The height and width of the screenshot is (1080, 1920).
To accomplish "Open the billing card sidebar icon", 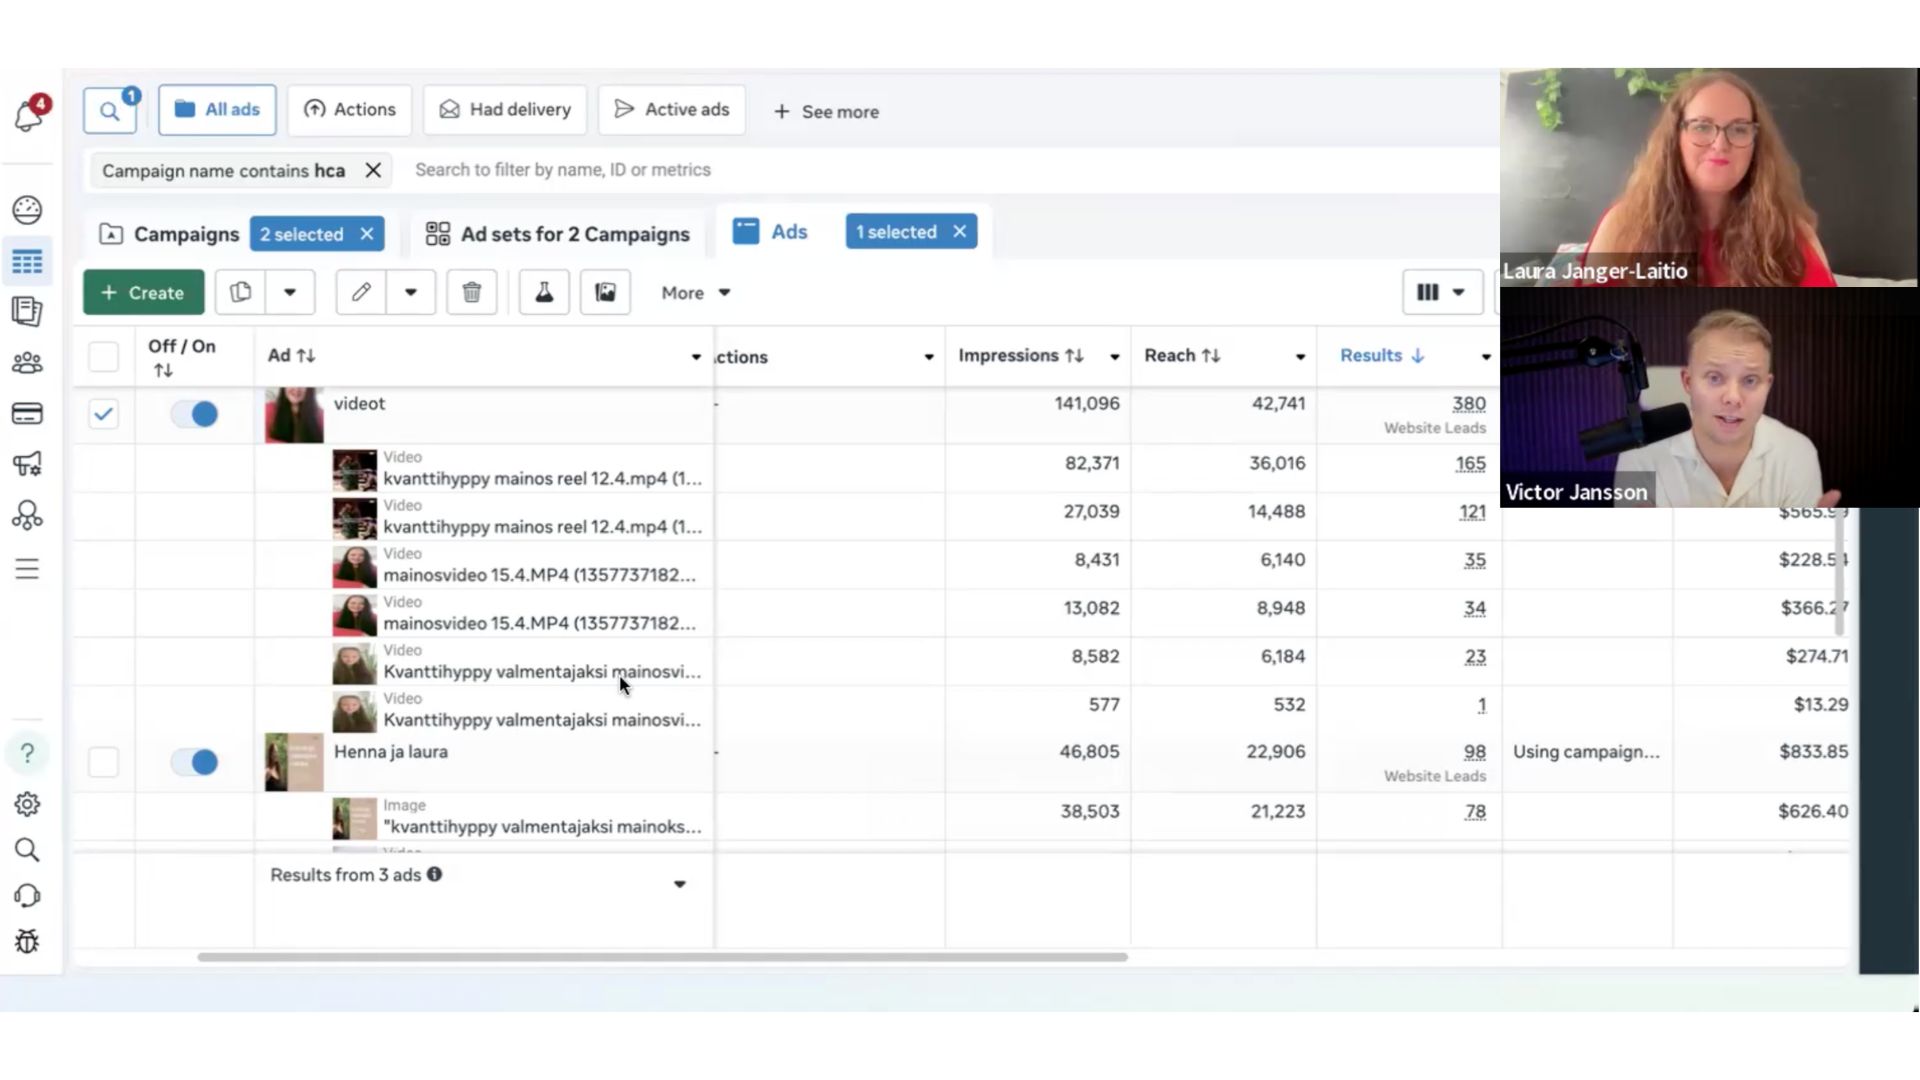I will [27, 414].
